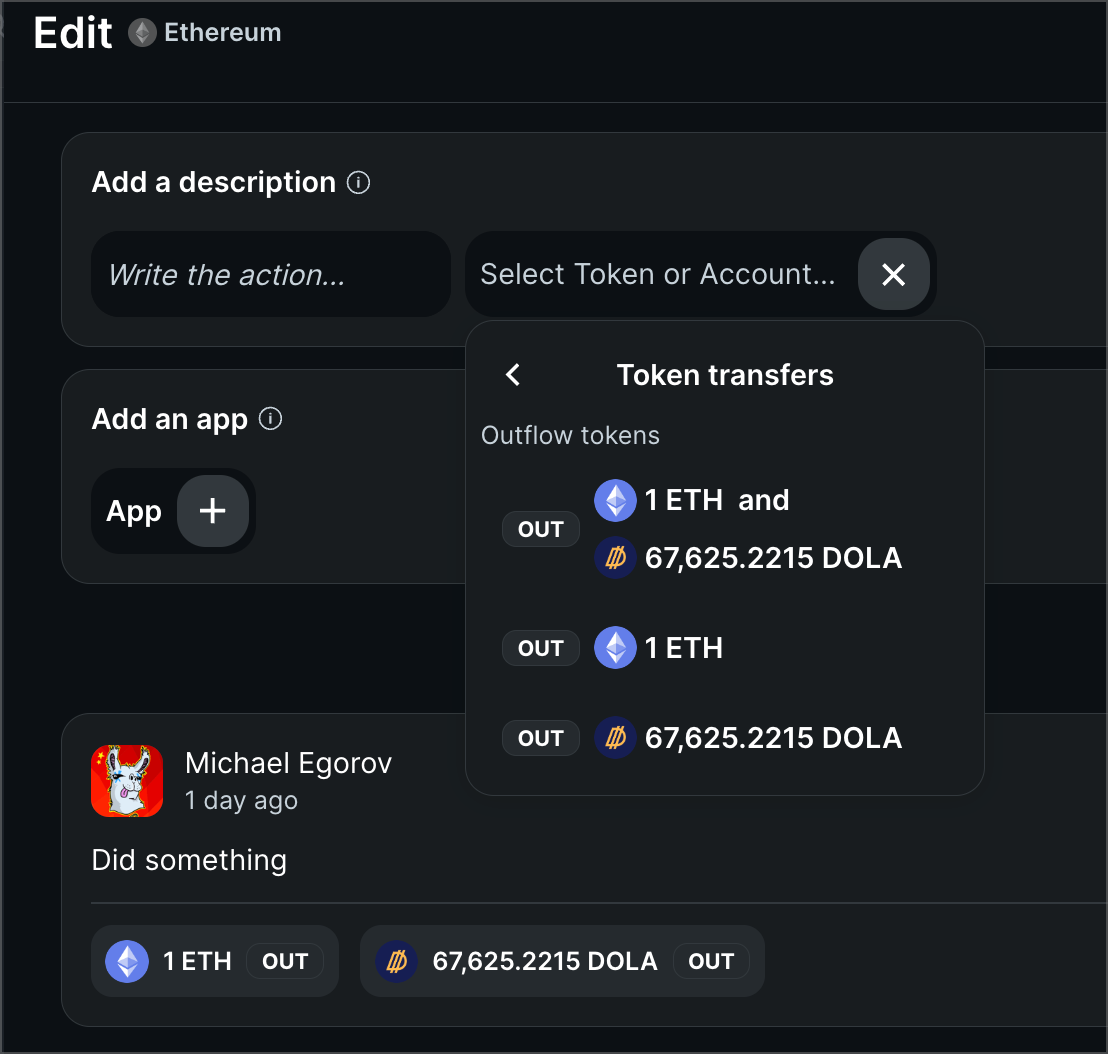The image size is (1108, 1054).
Task: Expand the first OUT badge details
Action: [540, 529]
